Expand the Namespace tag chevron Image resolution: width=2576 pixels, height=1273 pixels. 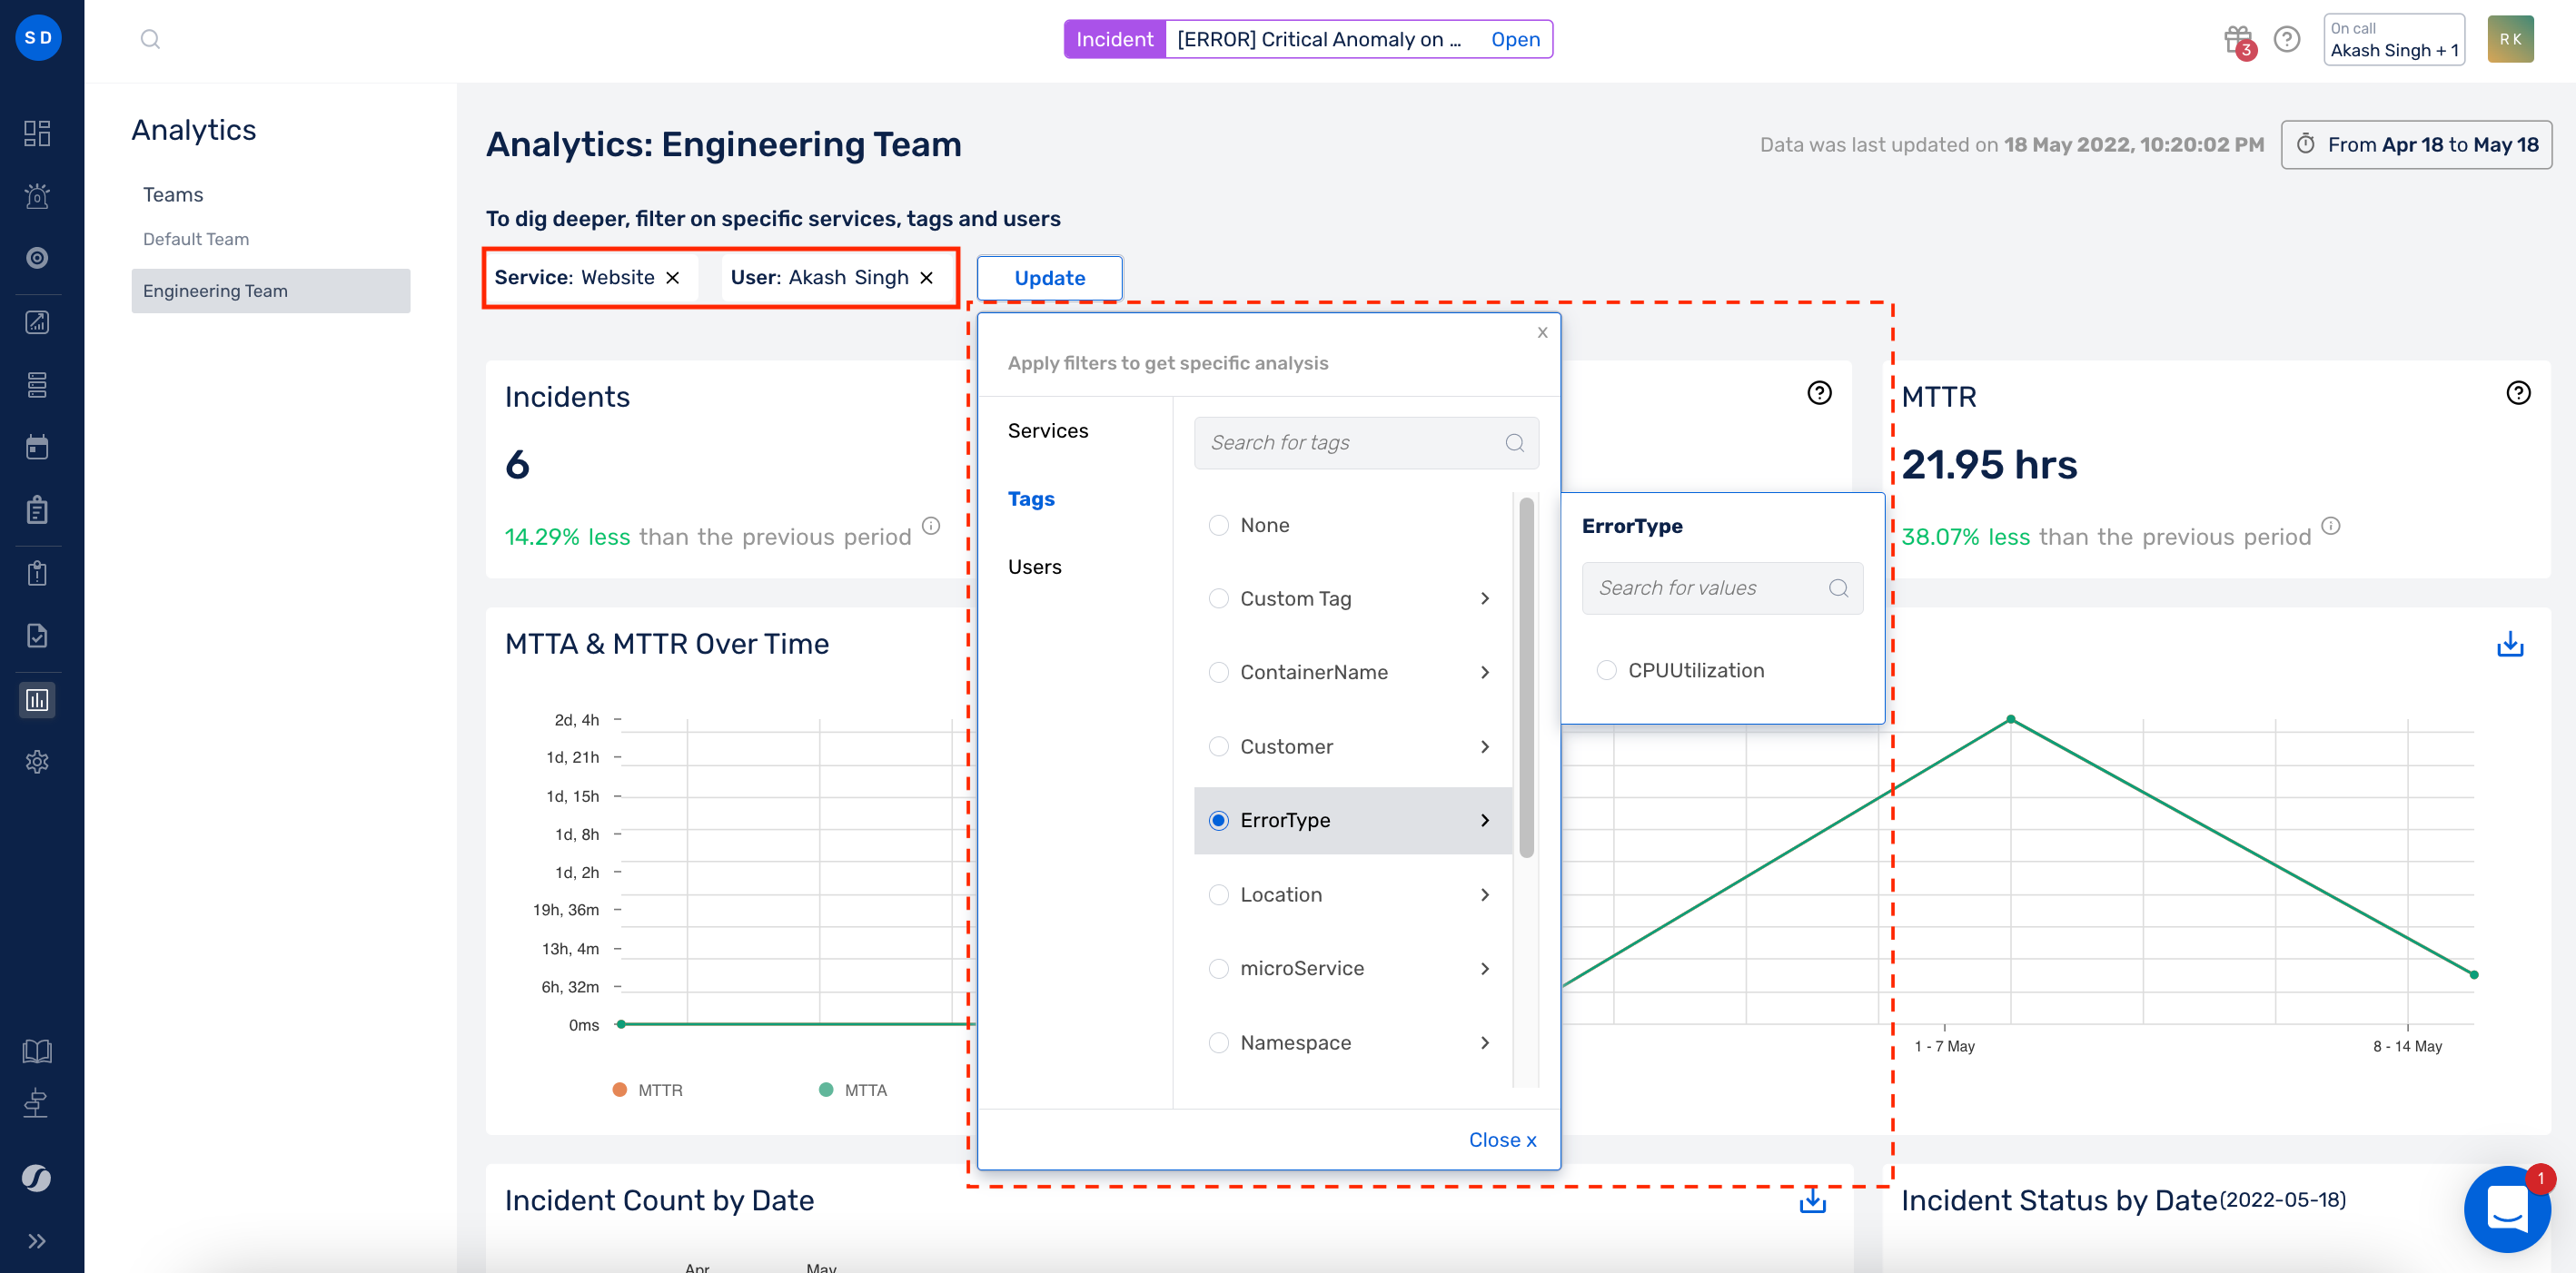[x=1486, y=1042]
